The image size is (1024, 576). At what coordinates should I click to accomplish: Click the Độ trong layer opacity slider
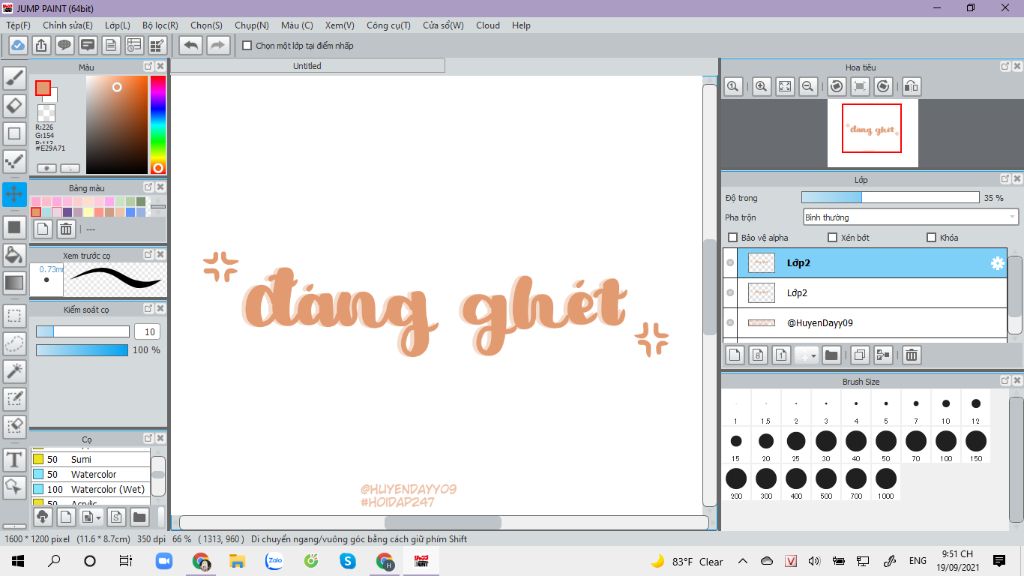tap(890, 197)
